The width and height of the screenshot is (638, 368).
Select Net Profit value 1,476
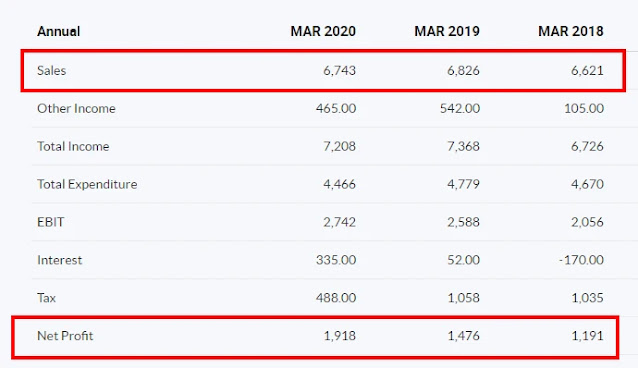point(463,336)
